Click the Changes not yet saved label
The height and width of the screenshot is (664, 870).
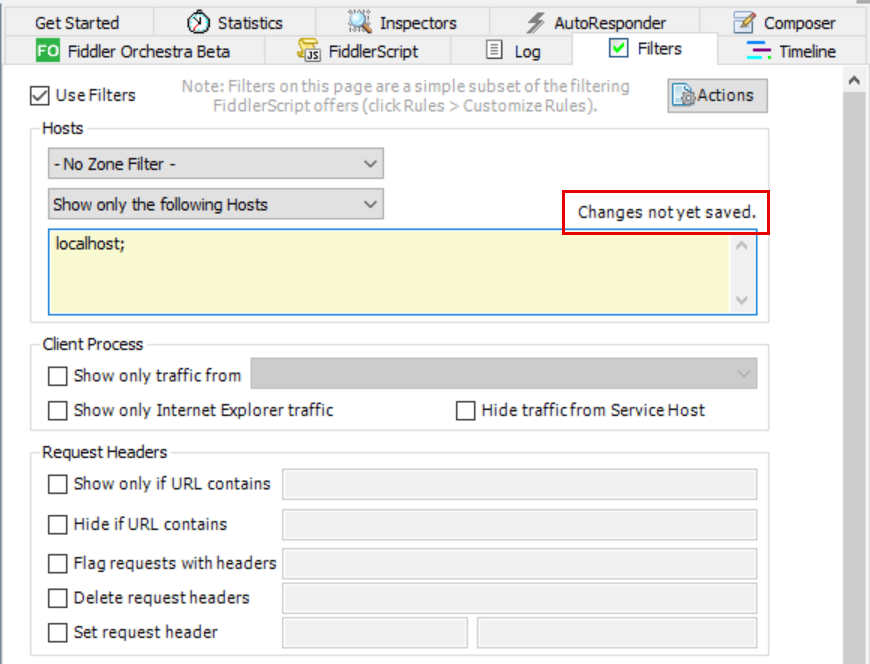(x=667, y=212)
